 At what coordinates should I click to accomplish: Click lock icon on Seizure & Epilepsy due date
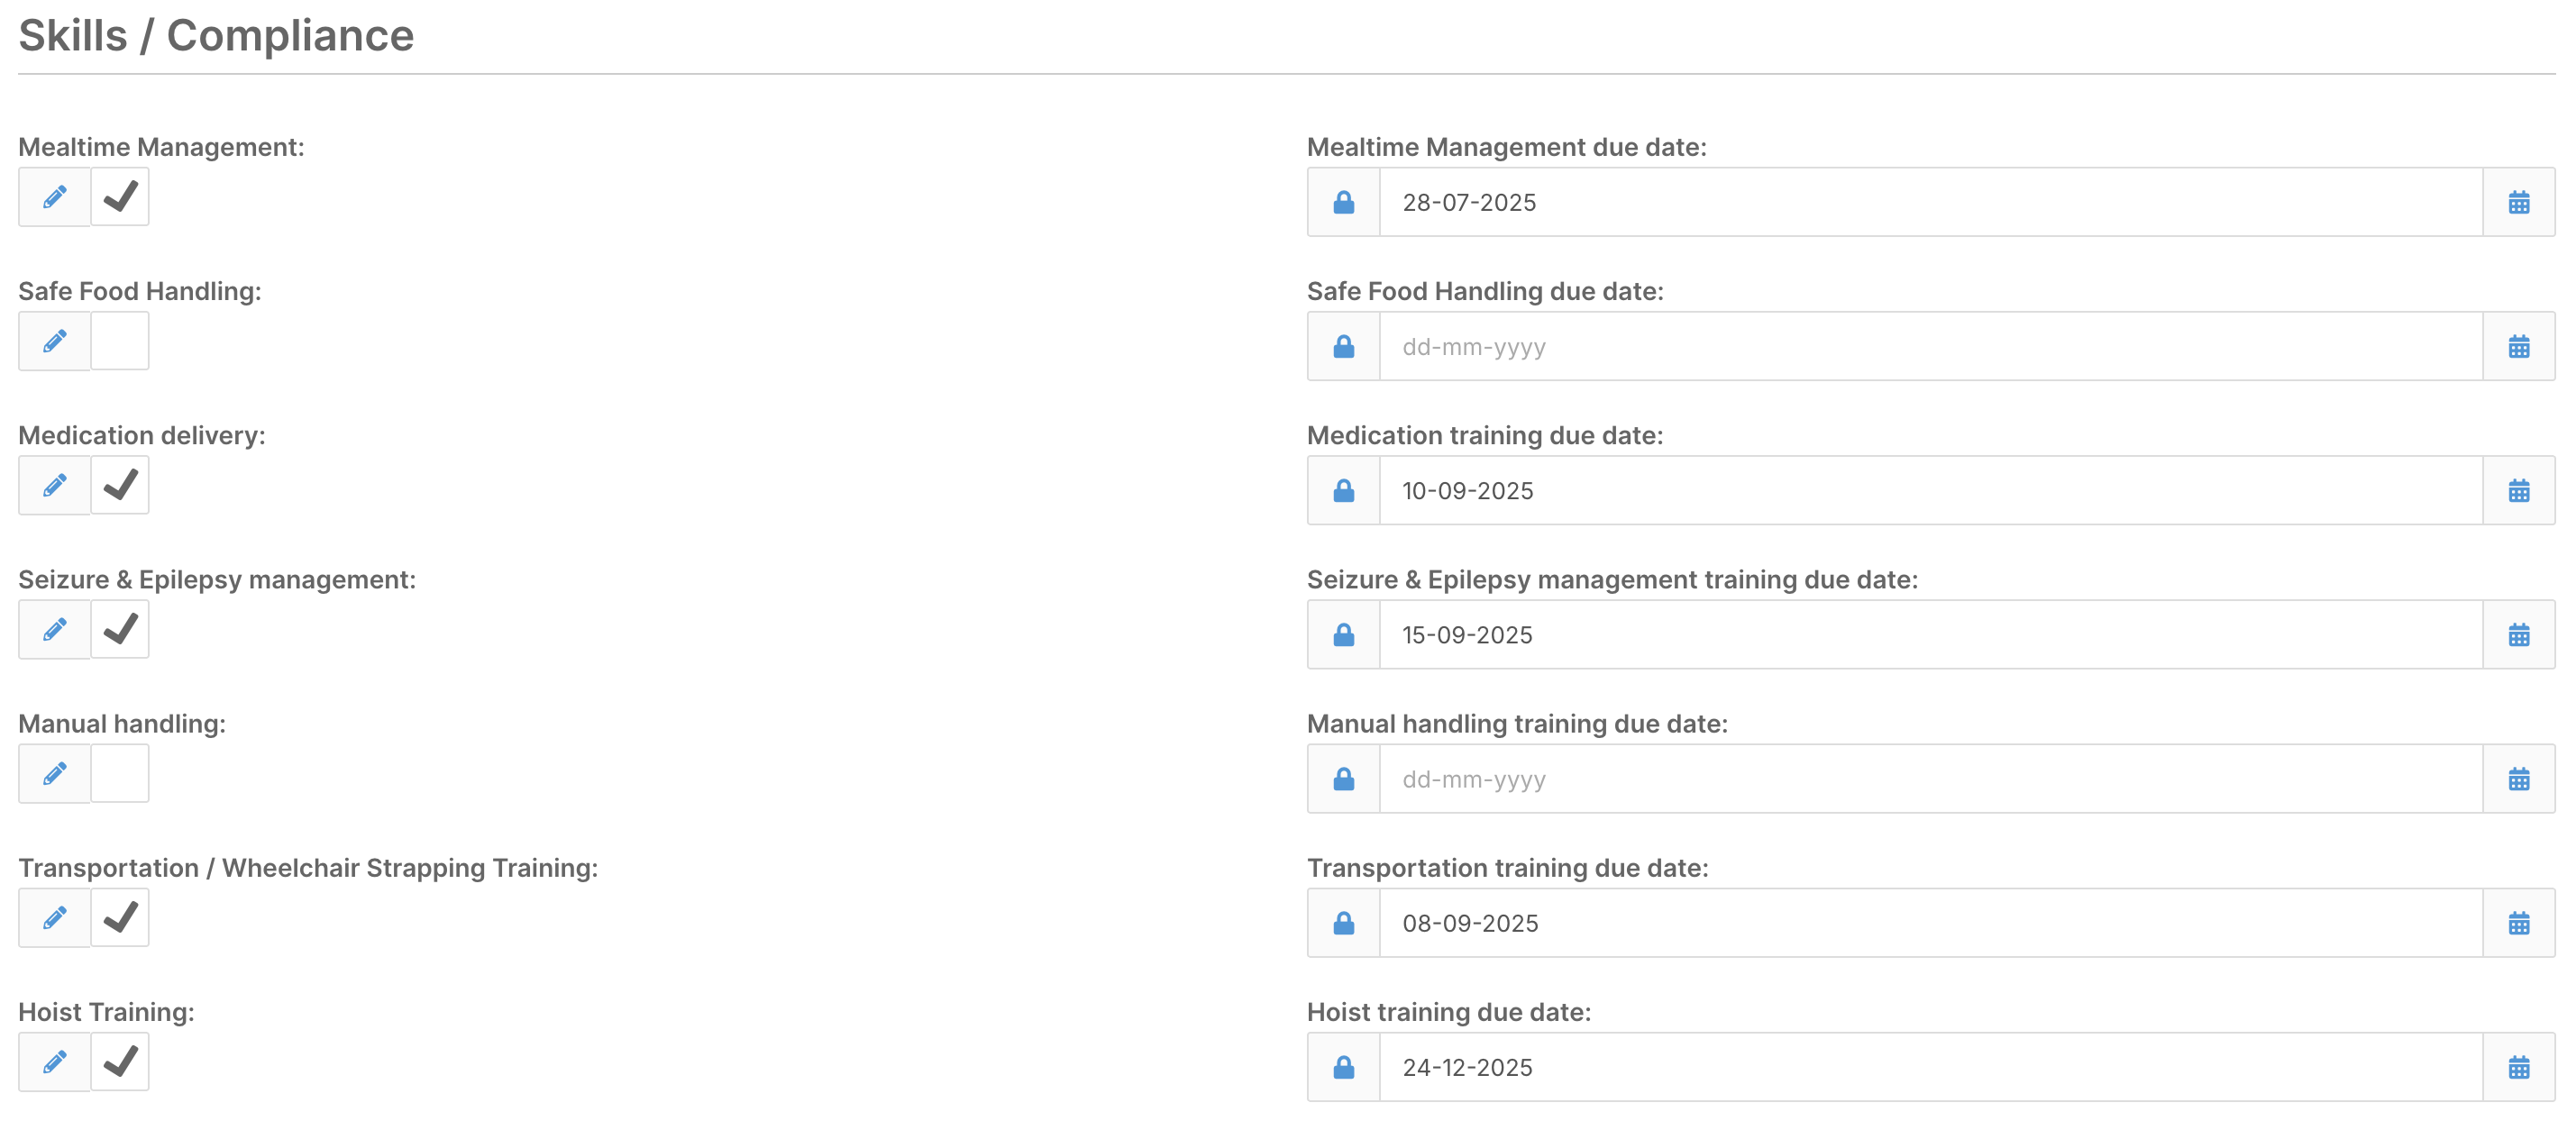click(1344, 634)
